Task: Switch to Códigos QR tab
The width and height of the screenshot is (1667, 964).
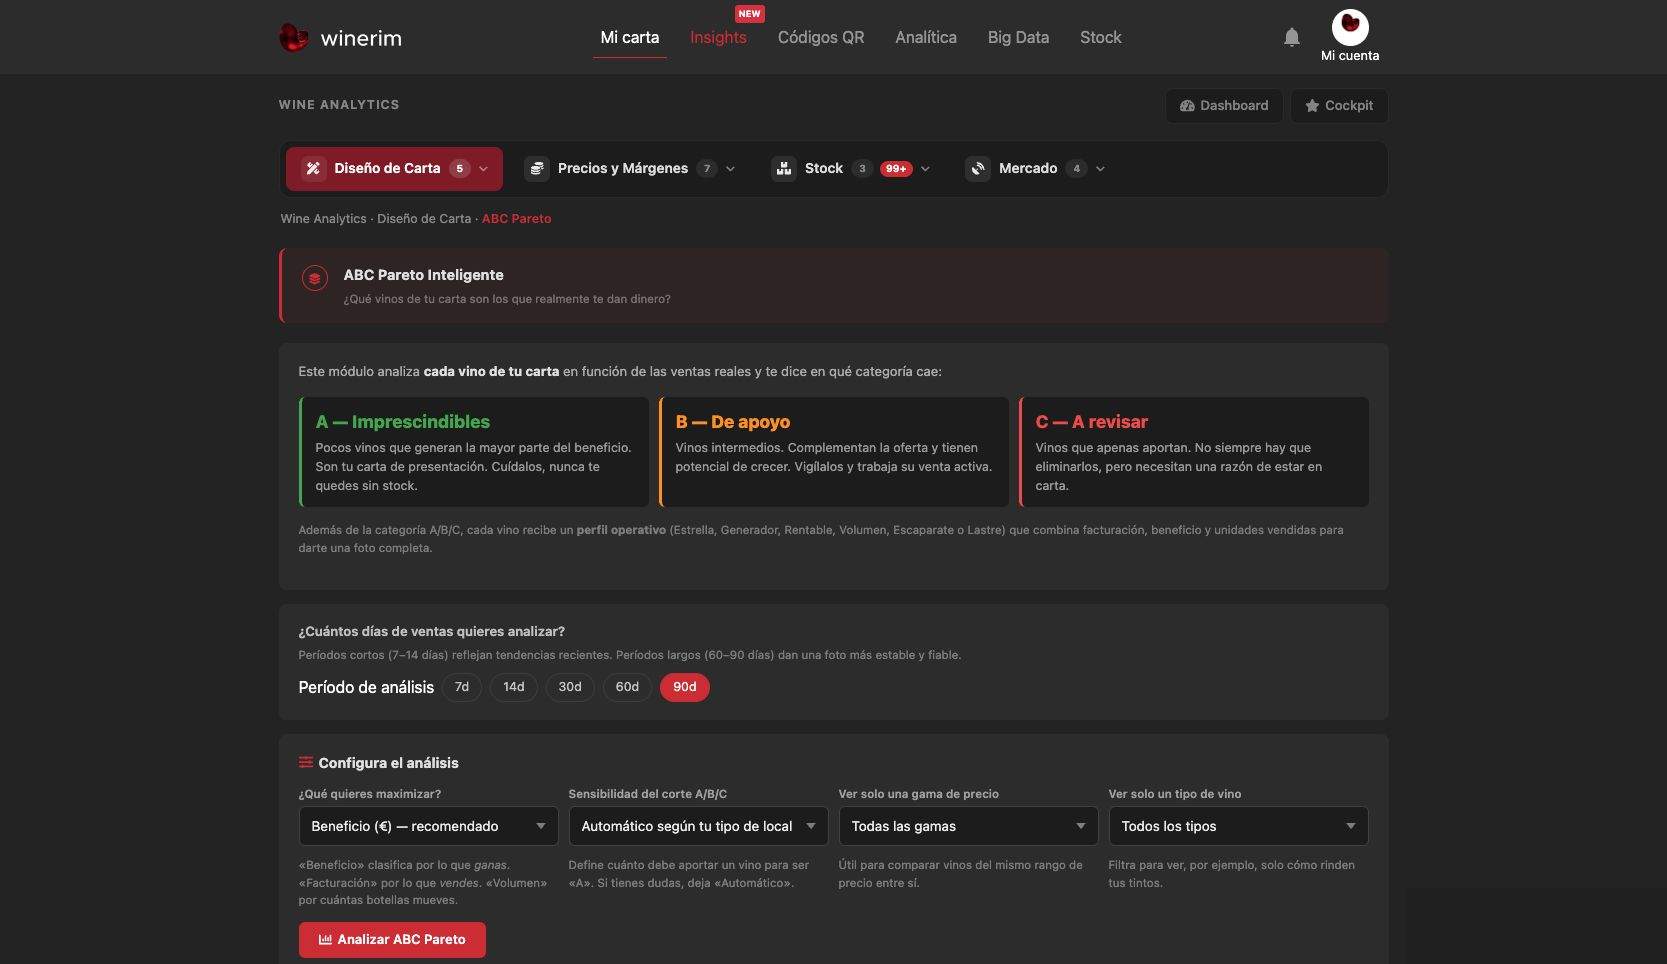Action: point(821,37)
